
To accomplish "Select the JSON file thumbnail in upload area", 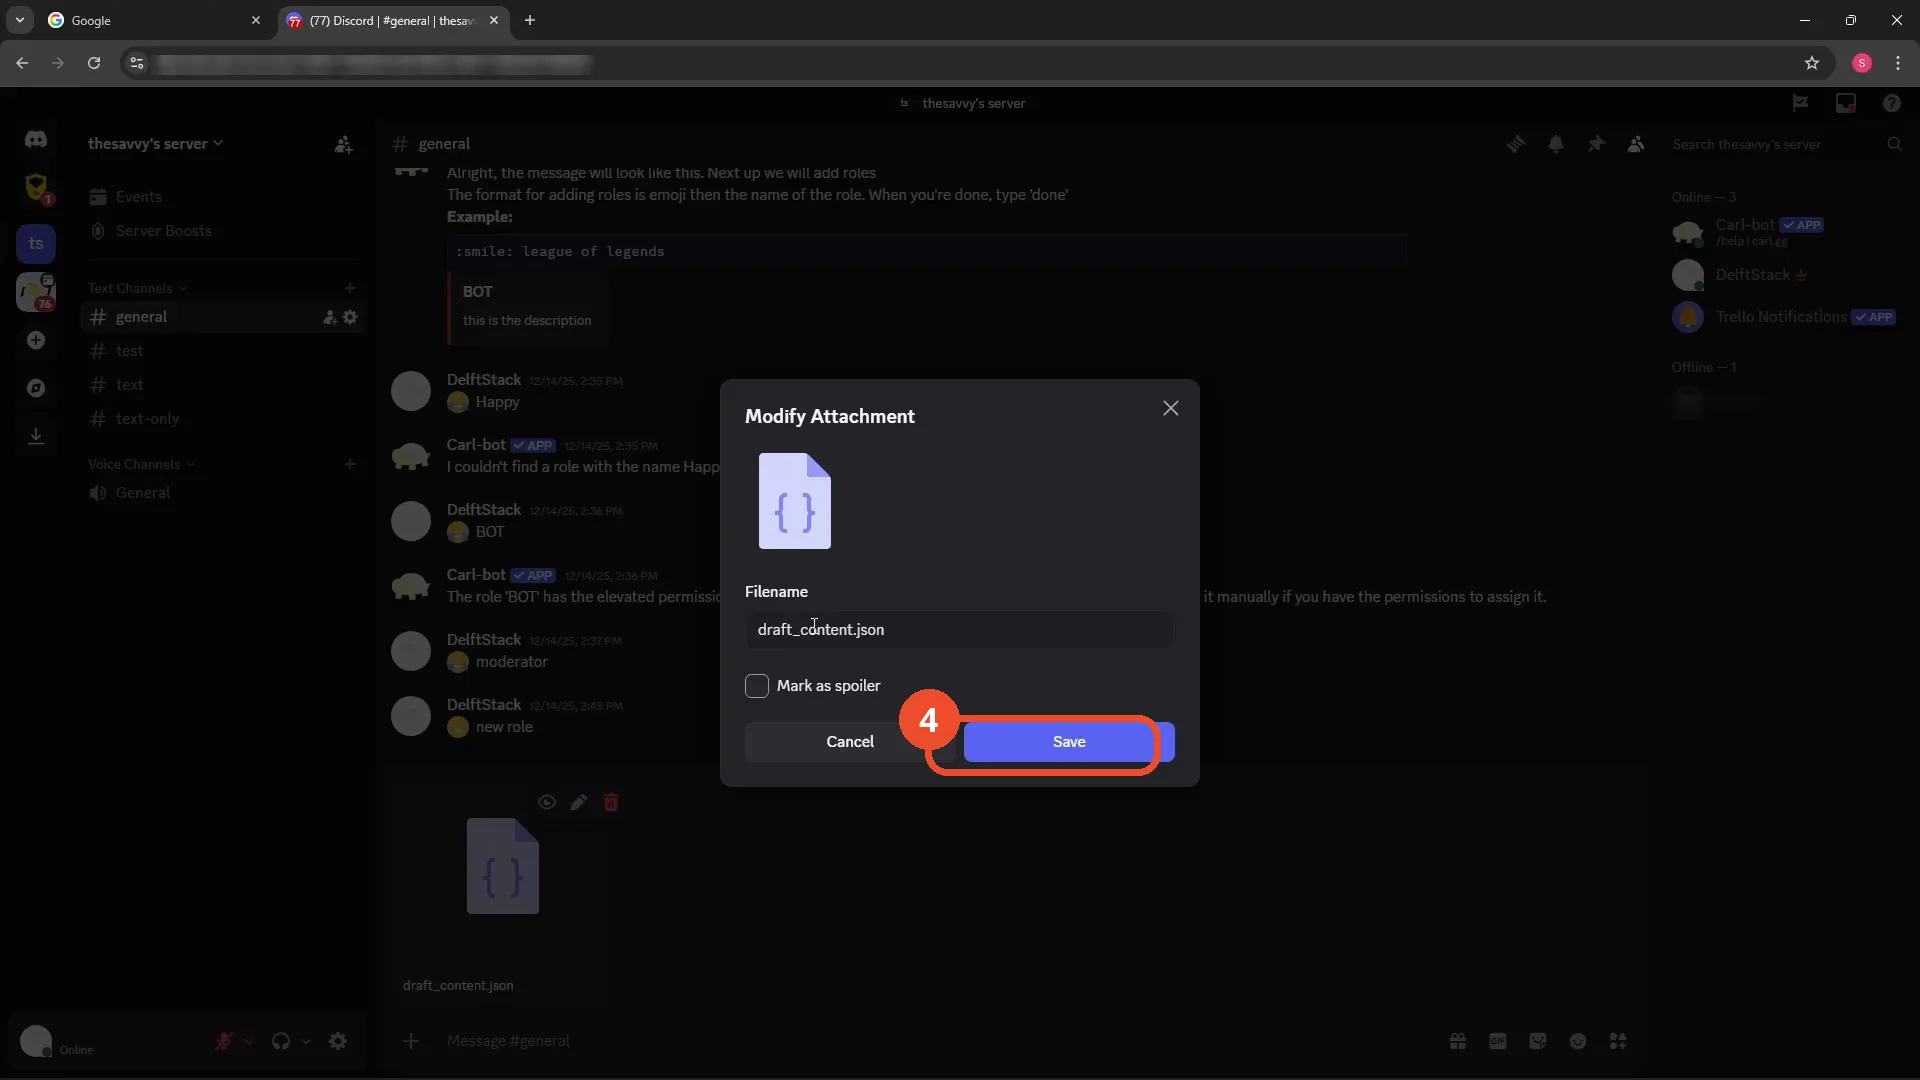I will [503, 866].
